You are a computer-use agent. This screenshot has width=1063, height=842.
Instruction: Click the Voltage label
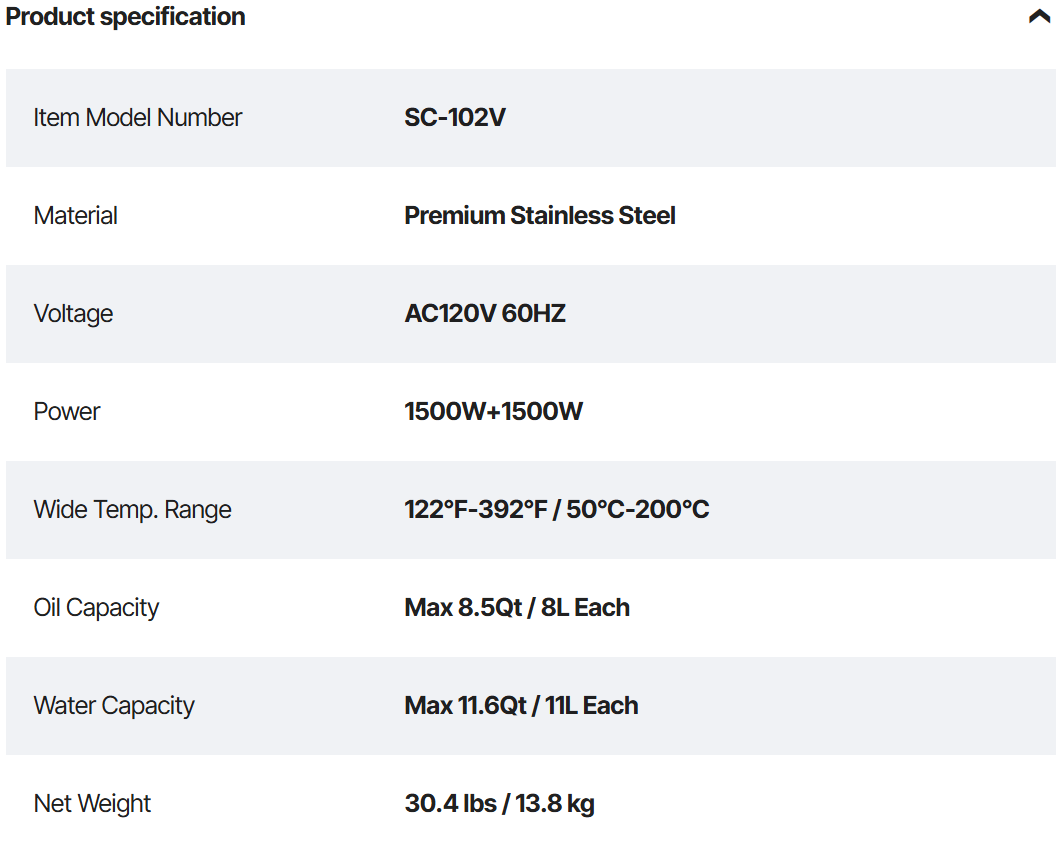point(73,313)
